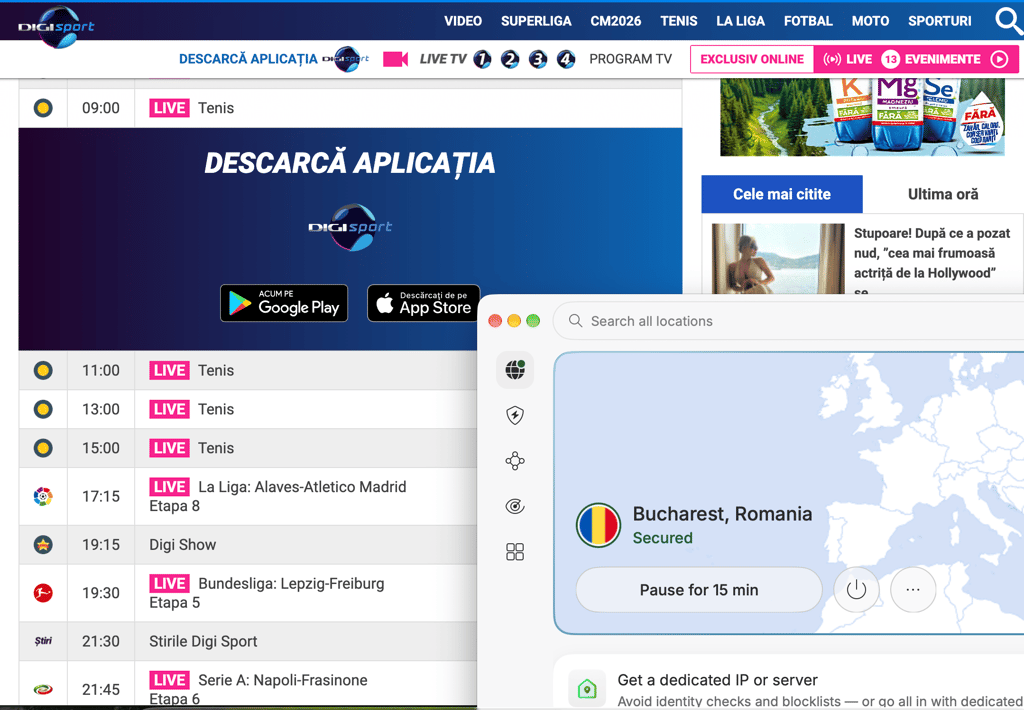Click the Google Play download badge
The image size is (1024, 710).
click(284, 303)
